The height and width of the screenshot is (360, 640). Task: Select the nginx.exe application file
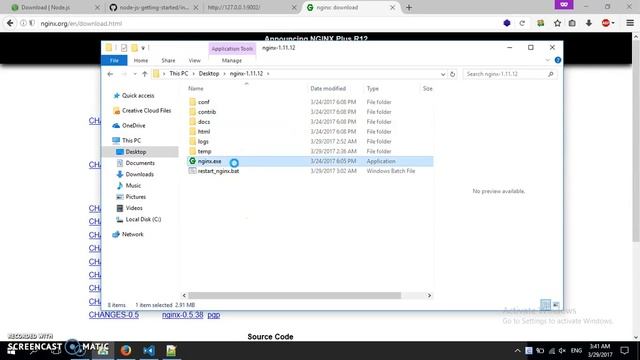coord(209,161)
